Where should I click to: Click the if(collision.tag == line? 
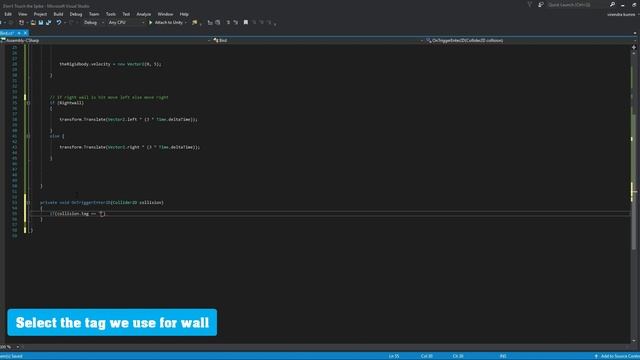click(x=78, y=213)
